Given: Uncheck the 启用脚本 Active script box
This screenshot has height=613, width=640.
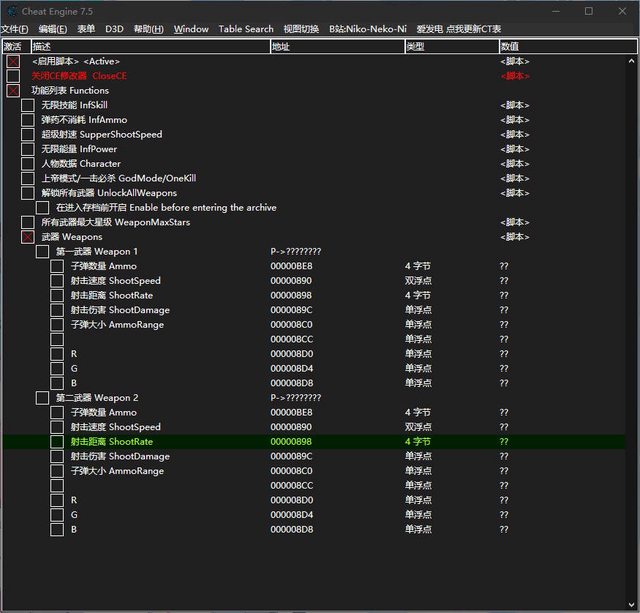Looking at the screenshot, I should tap(13, 62).
